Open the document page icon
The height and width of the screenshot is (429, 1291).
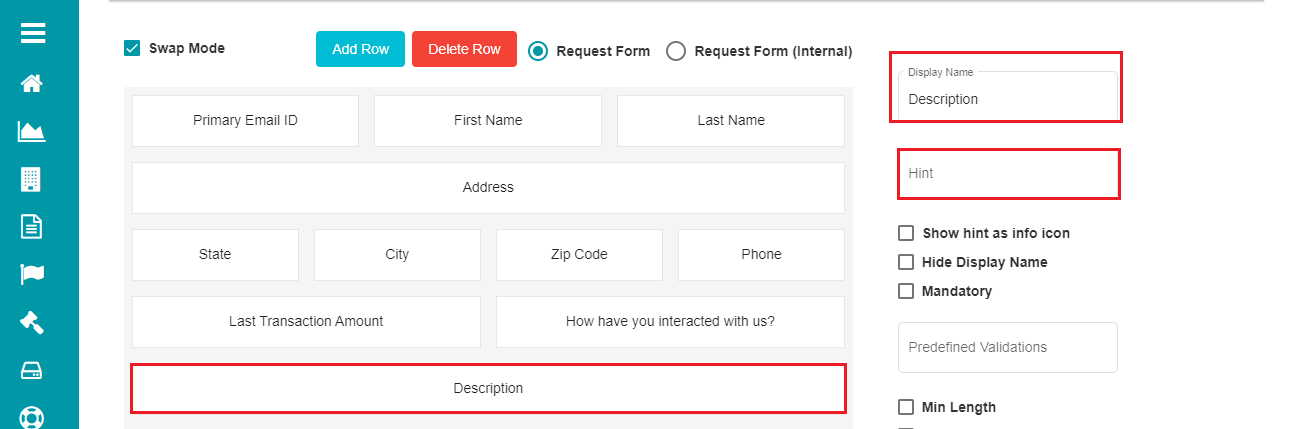[x=32, y=226]
